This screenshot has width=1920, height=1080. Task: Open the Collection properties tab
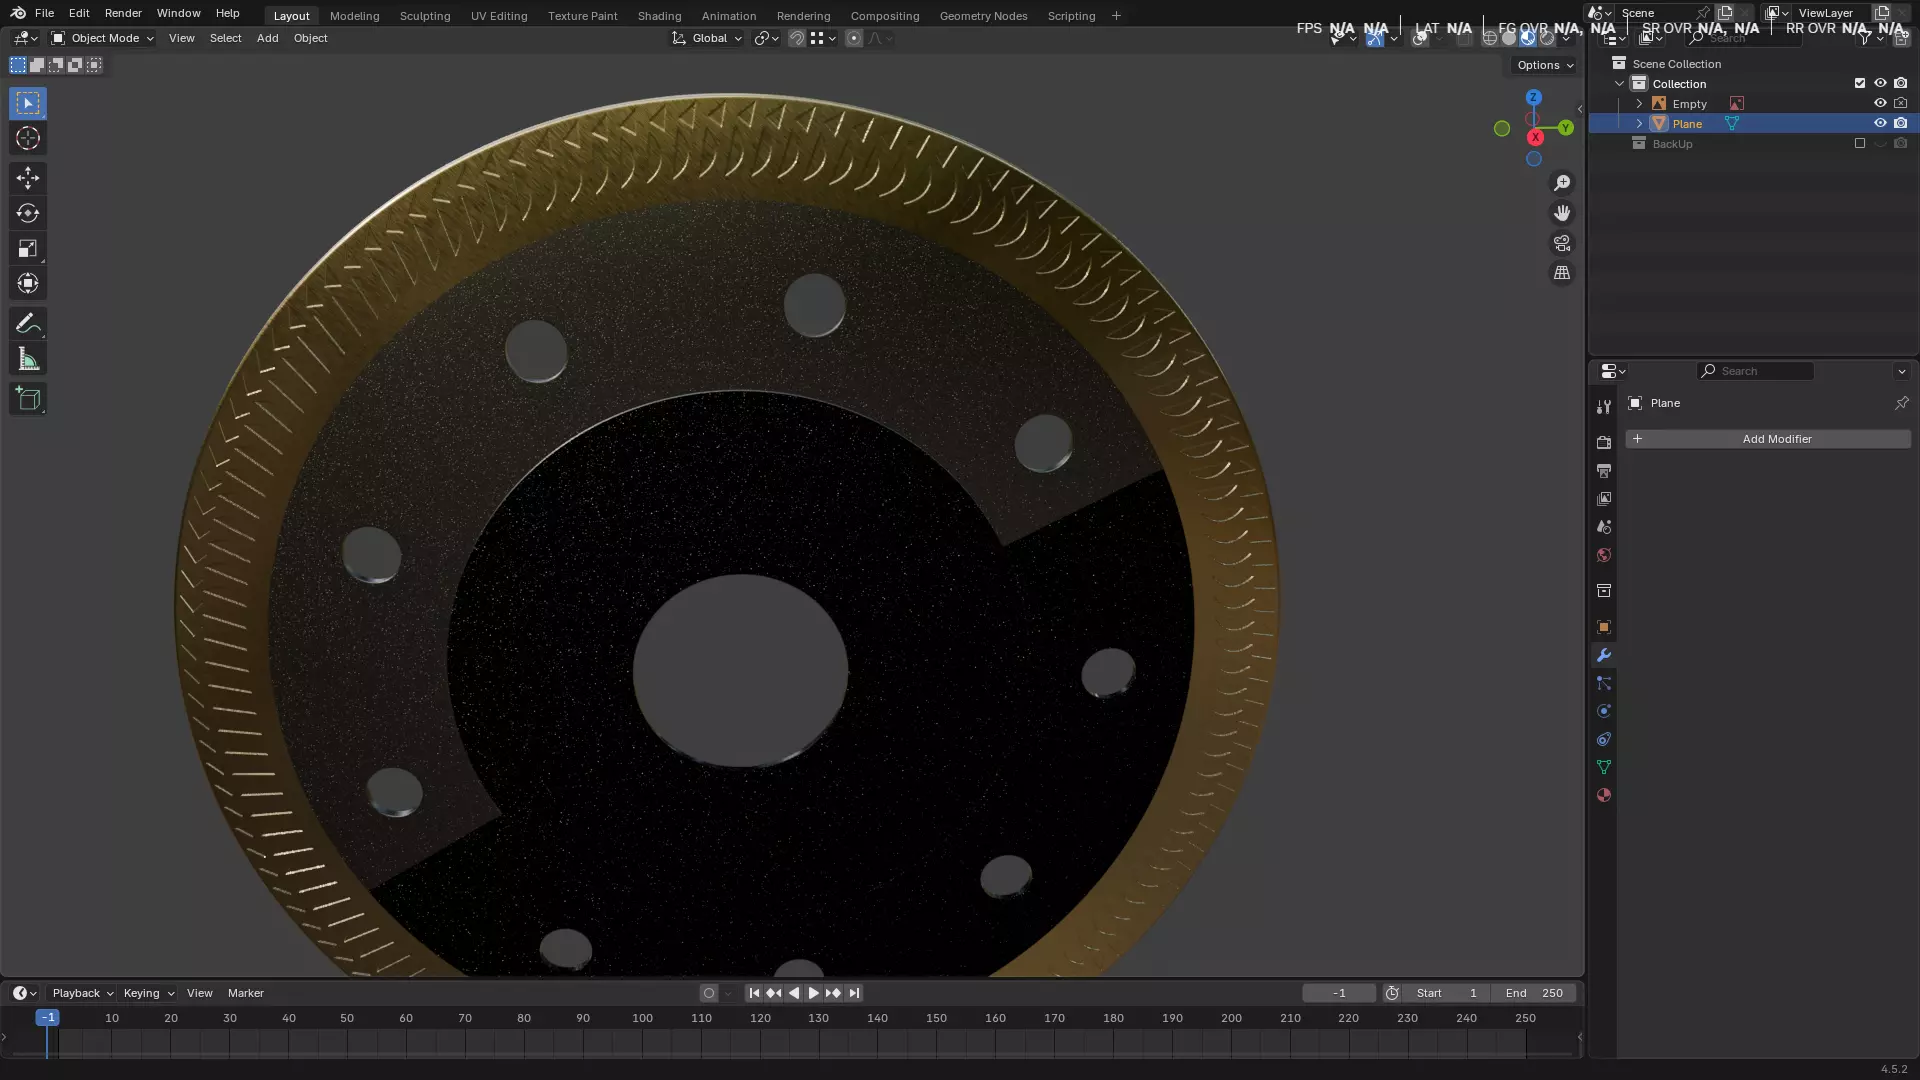(1604, 590)
